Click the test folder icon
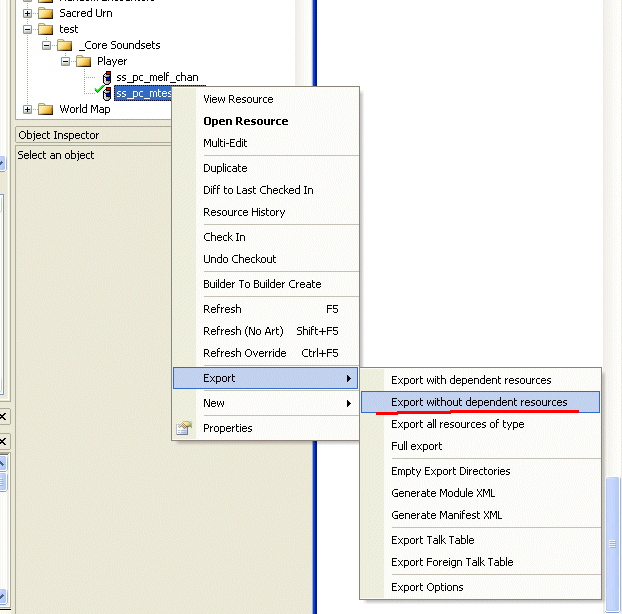The image size is (622, 614). pos(46,30)
